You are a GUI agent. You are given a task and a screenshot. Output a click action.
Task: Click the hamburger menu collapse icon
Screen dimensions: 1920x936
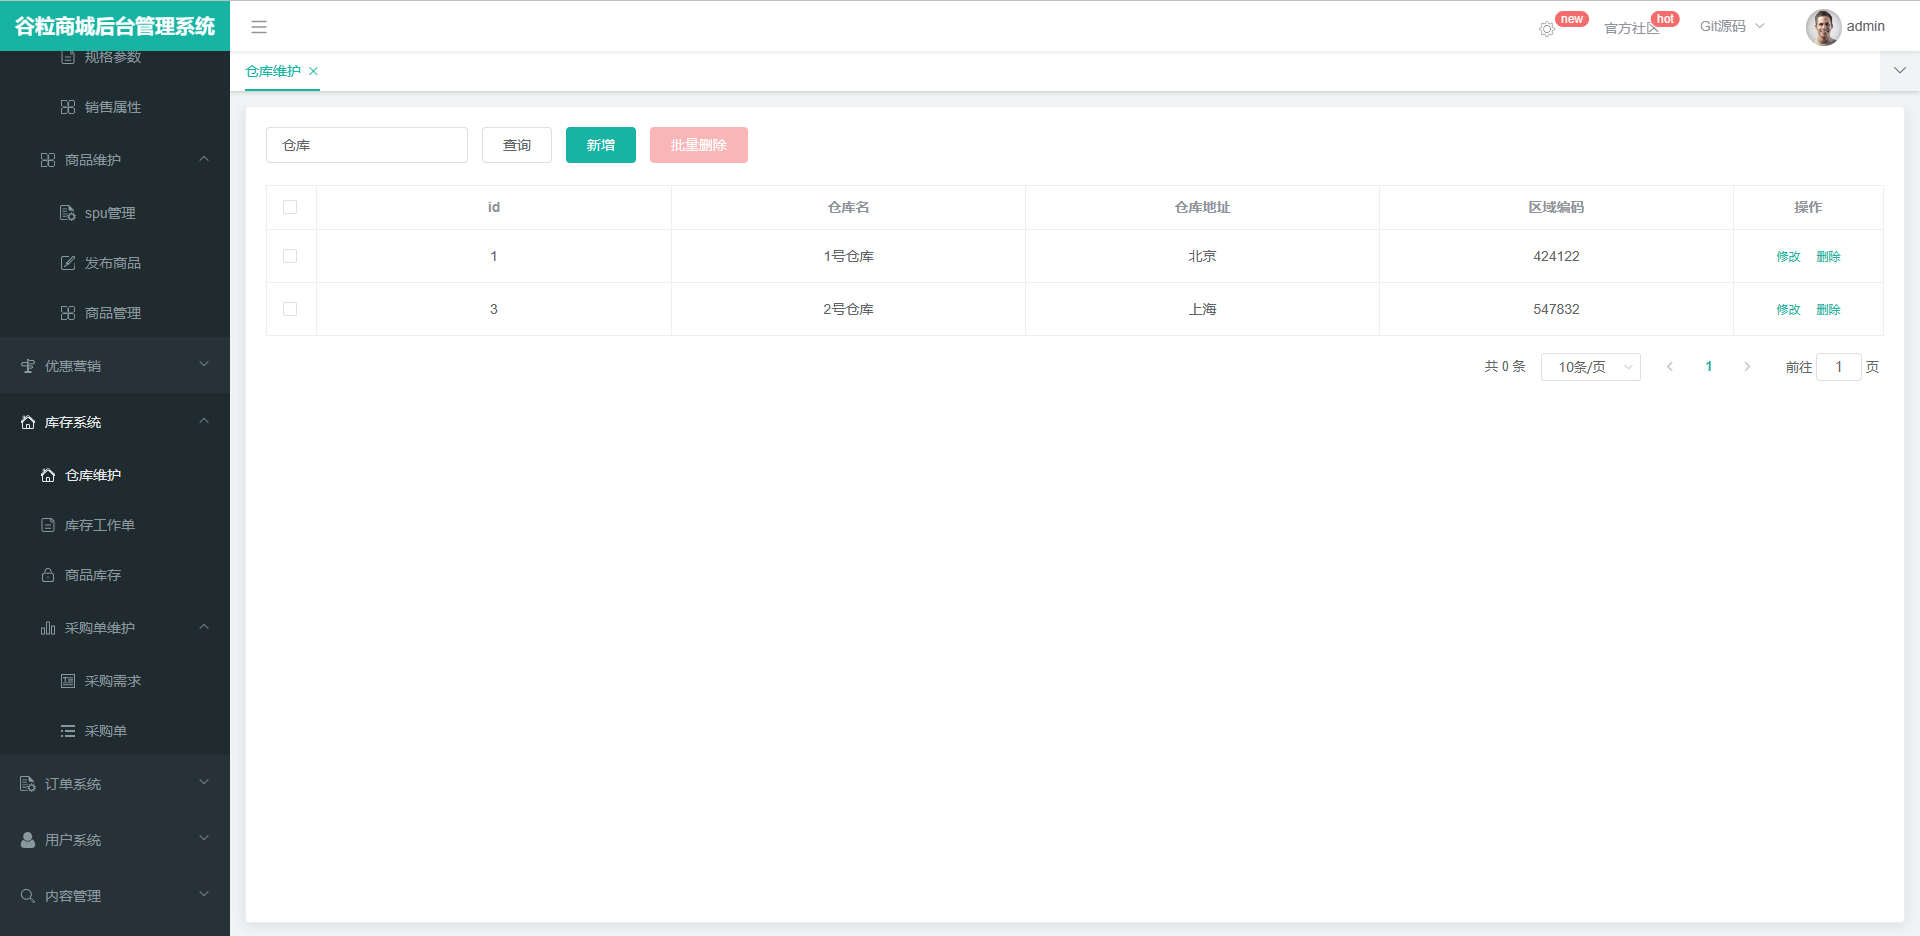coord(259,27)
